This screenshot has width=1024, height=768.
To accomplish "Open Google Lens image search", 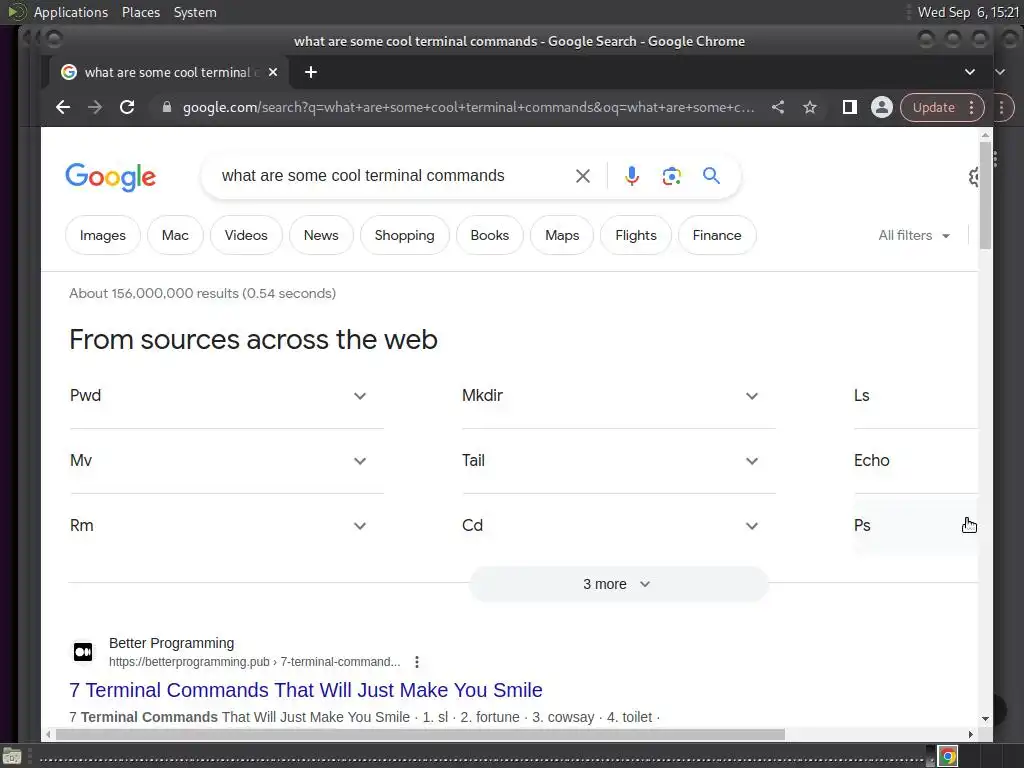I will pos(672,176).
